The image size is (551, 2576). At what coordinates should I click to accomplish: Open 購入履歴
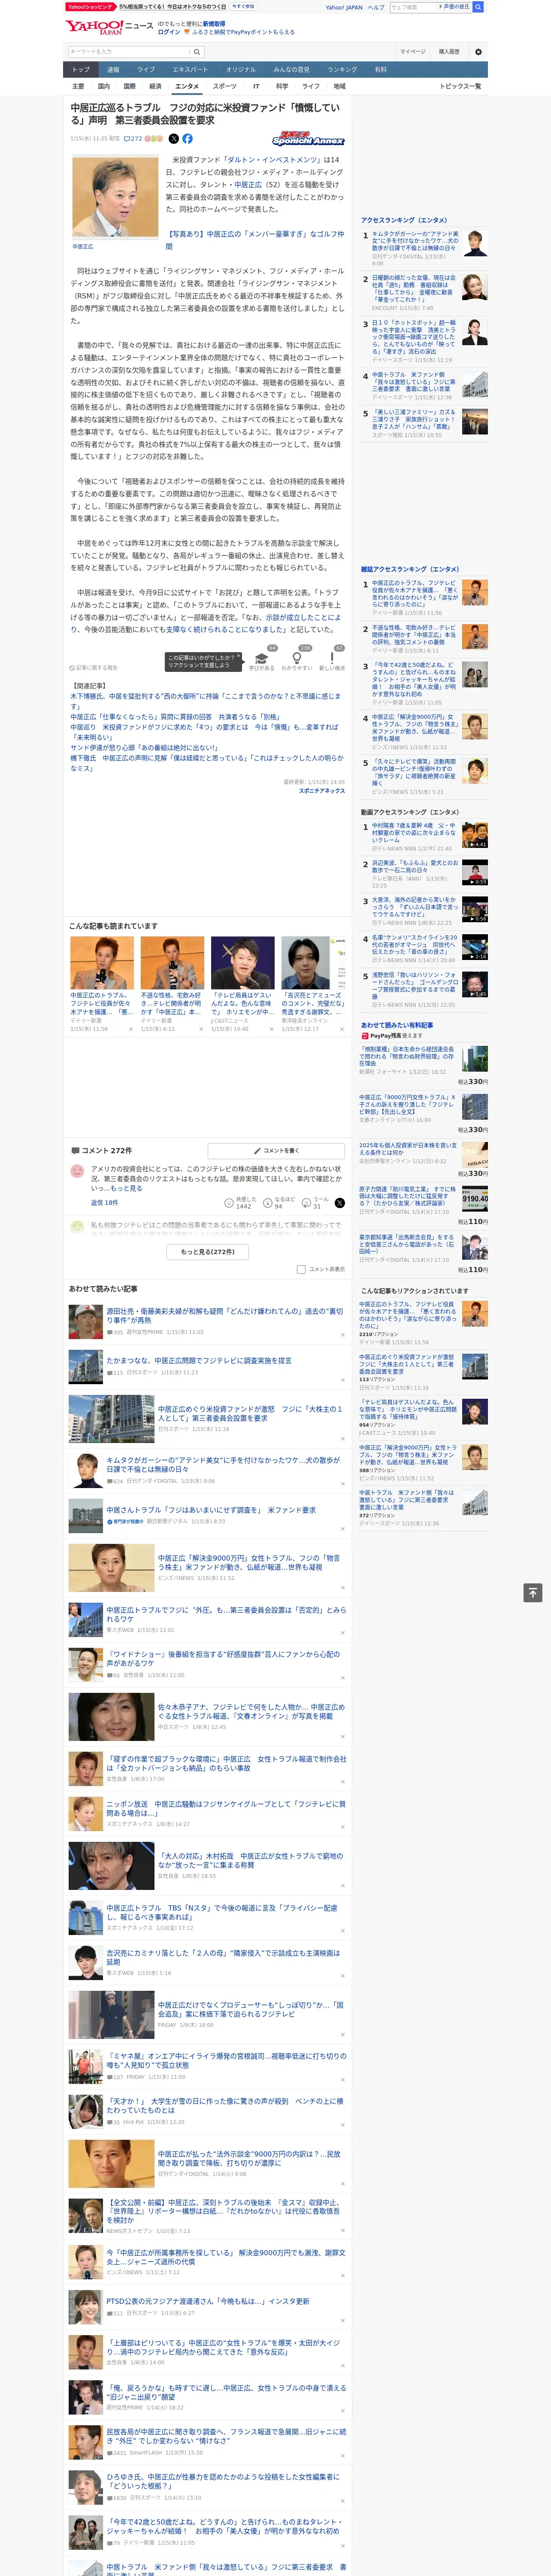pyautogui.click(x=449, y=51)
